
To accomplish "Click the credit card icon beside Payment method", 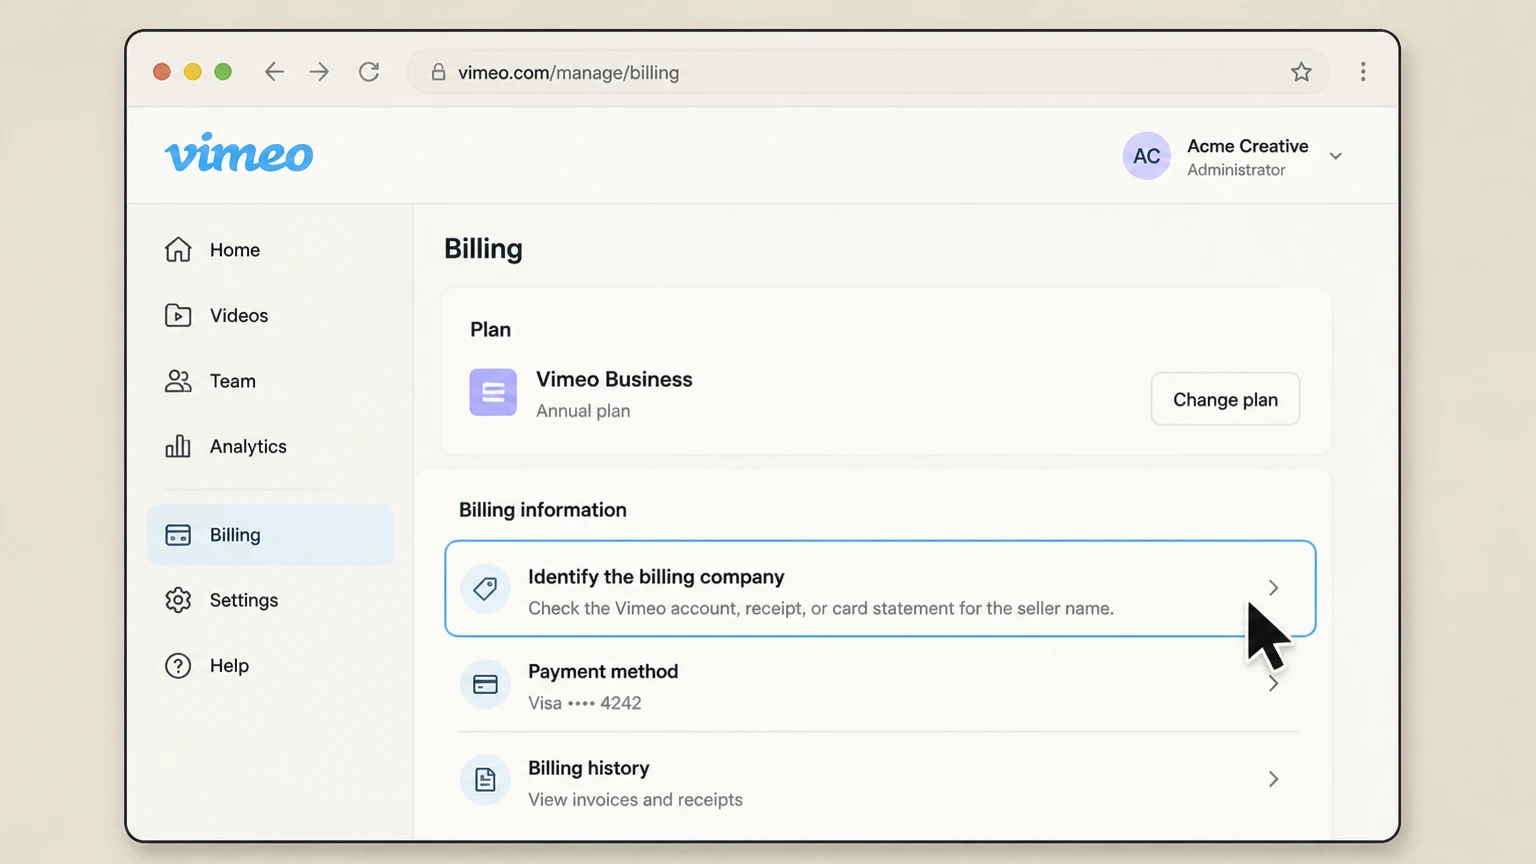I will [x=485, y=684].
